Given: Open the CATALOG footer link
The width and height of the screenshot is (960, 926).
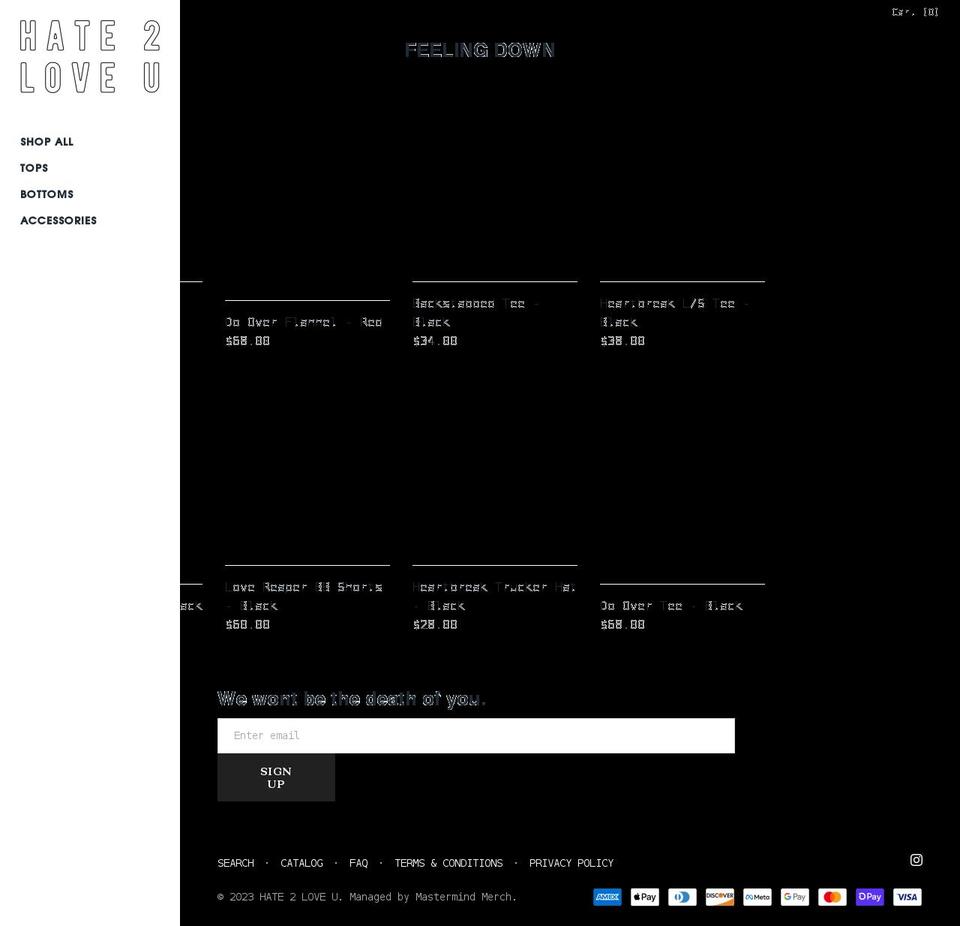Looking at the screenshot, I should click(x=301, y=863).
